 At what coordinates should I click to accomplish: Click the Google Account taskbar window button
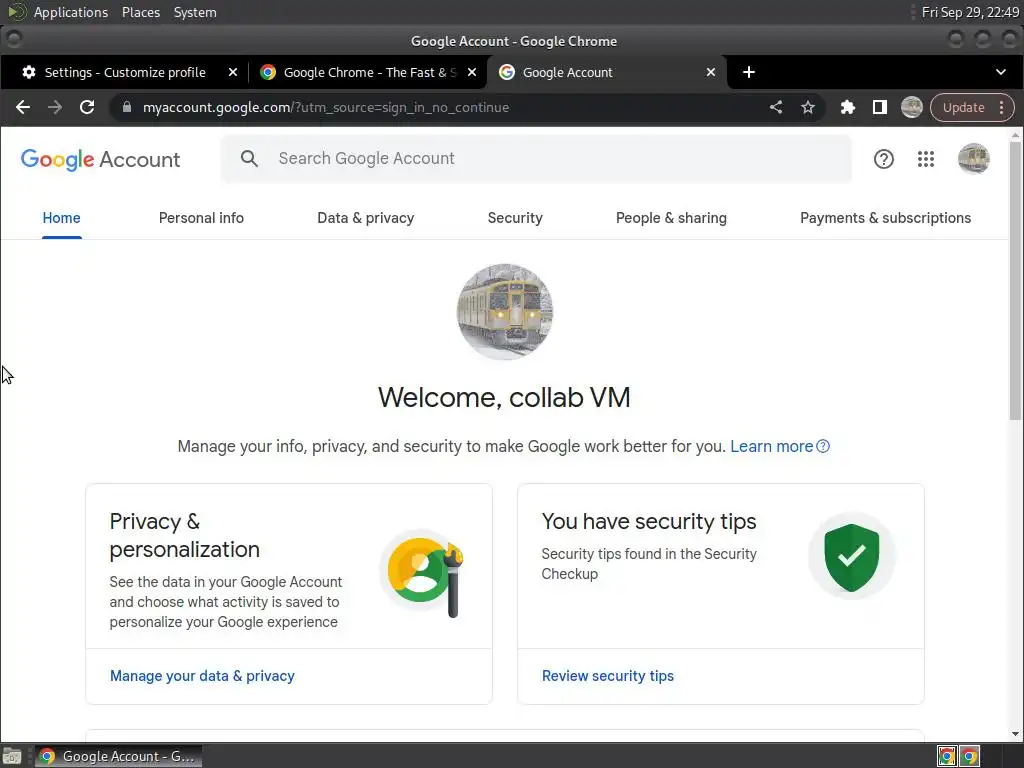119,756
